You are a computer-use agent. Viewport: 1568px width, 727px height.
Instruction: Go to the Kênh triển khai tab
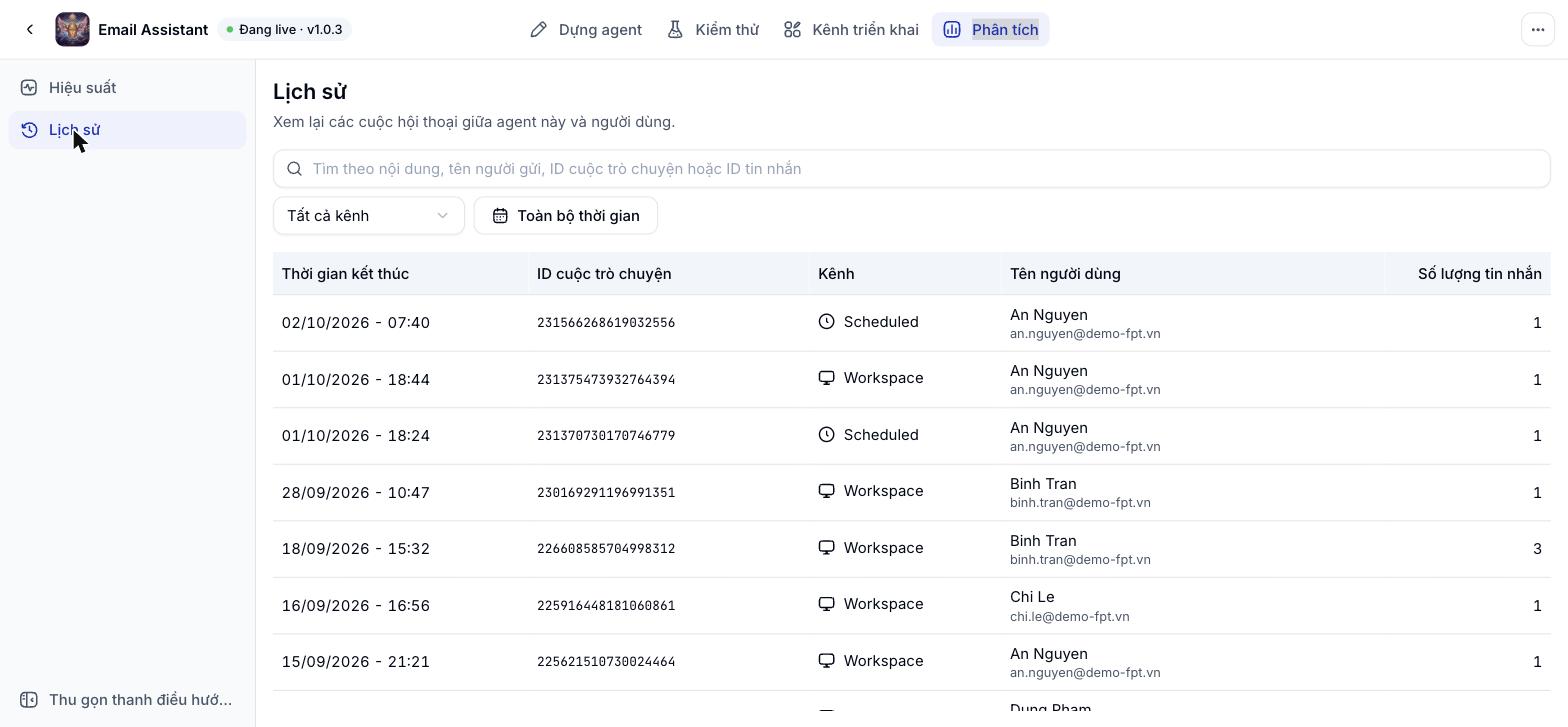pos(851,30)
